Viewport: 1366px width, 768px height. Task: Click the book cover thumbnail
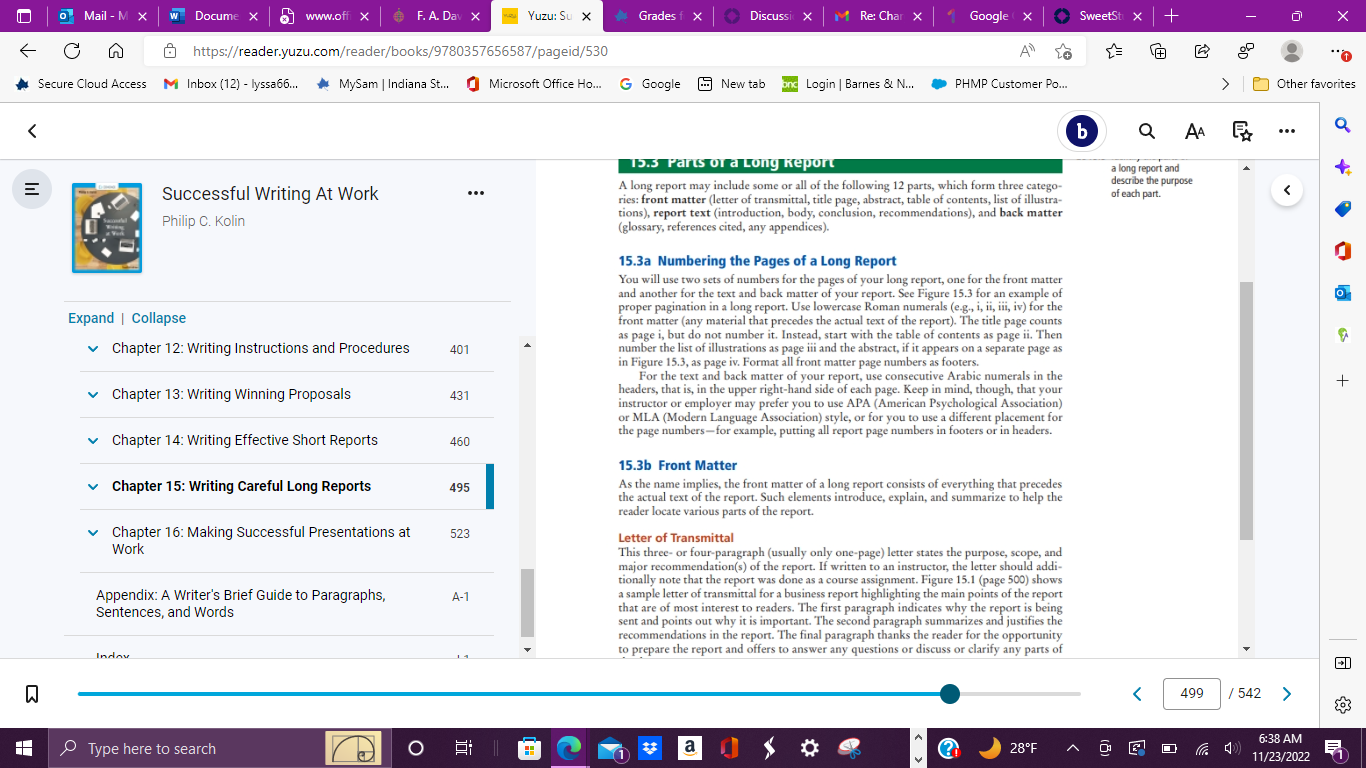[x=107, y=228]
